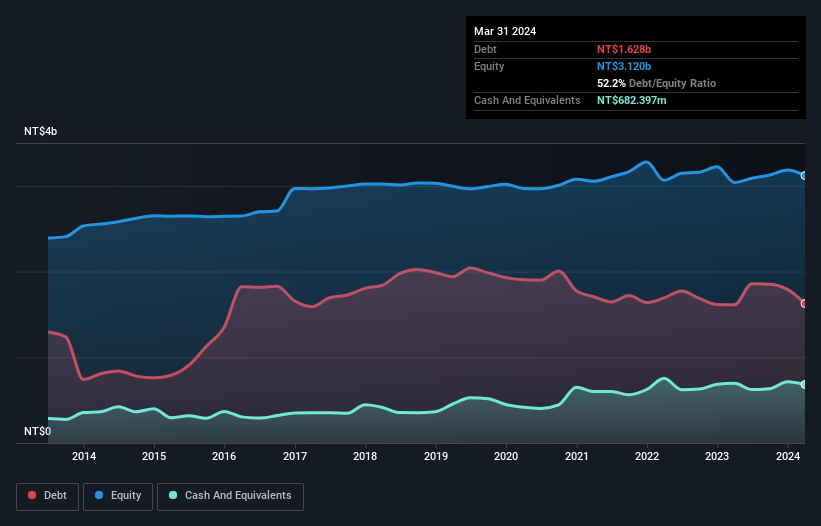Click the Mar 31 2024 tooltip date
Image resolution: width=821 pixels, height=526 pixels.
[505, 31]
